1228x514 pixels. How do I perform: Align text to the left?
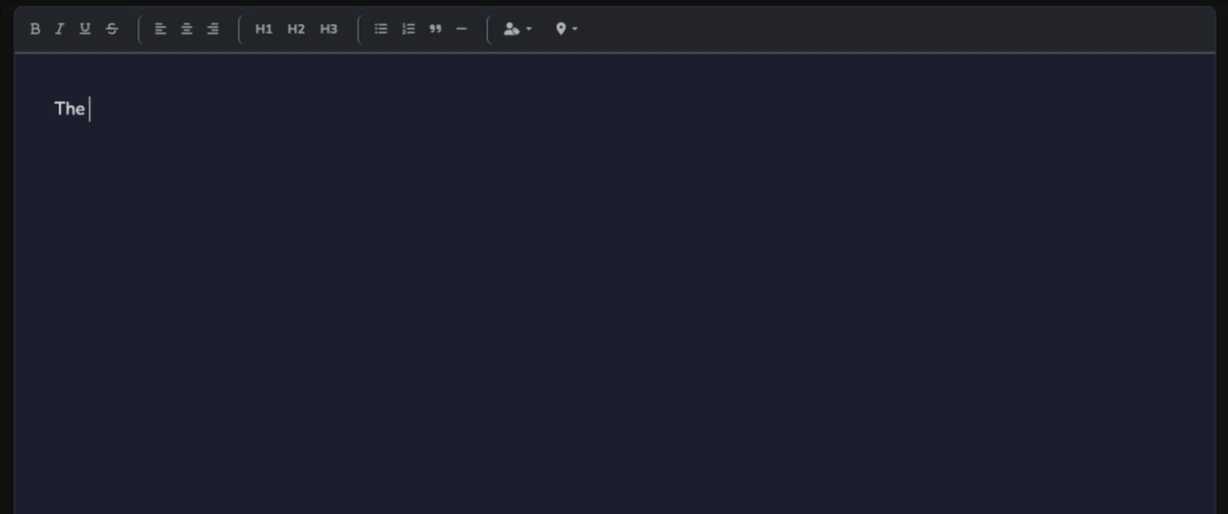[x=160, y=29]
